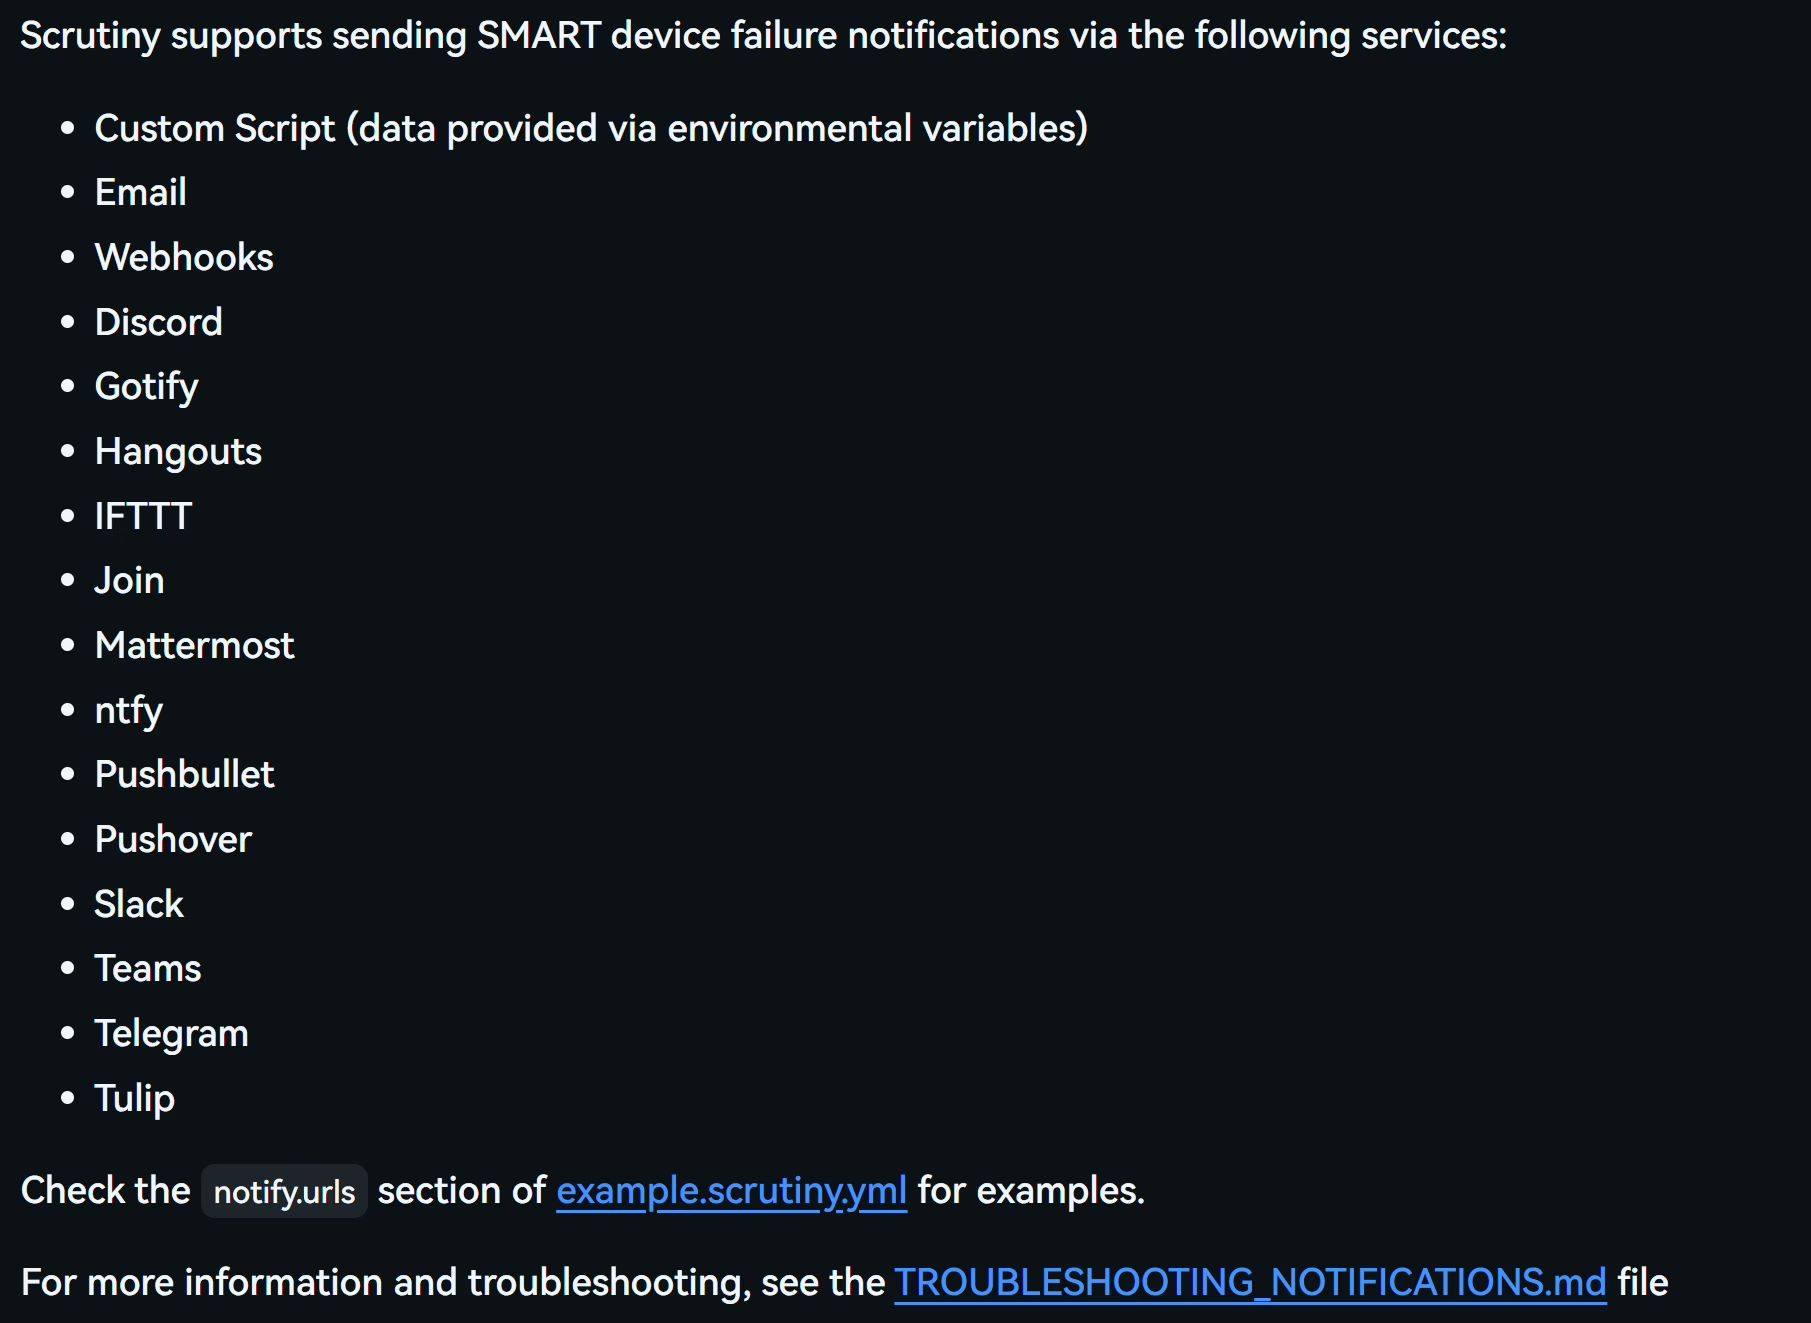Click the Pushbullet list item

click(x=184, y=775)
